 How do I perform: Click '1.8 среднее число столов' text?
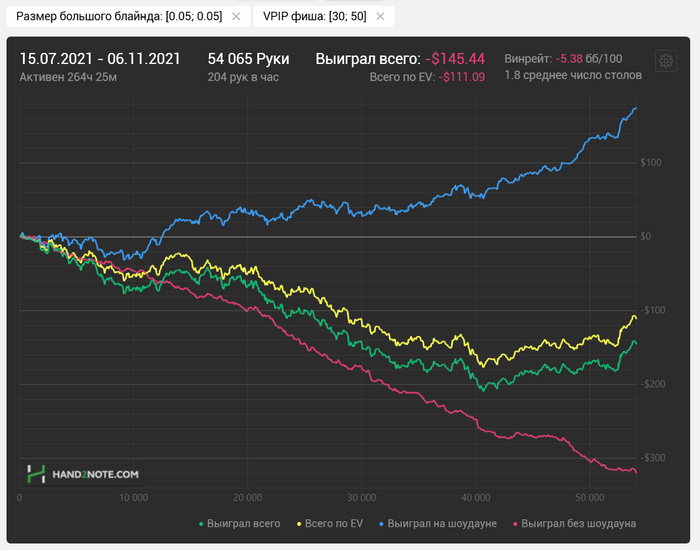point(573,75)
